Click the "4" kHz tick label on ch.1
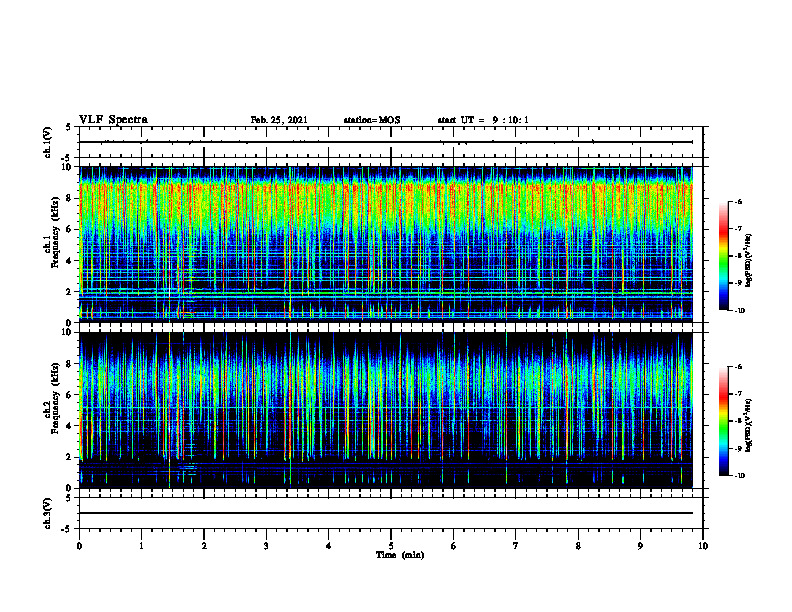Screen dimensions: 792x612 tap(70, 261)
